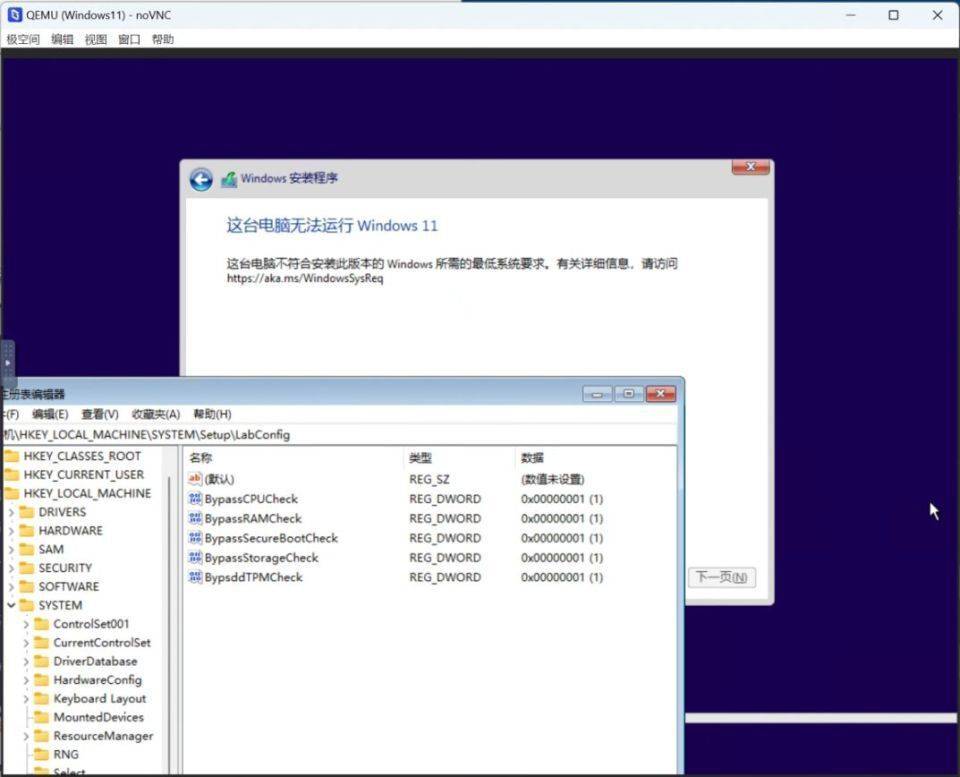
Task: Click the DRIVERS folder icon
Action: coord(27,512)
